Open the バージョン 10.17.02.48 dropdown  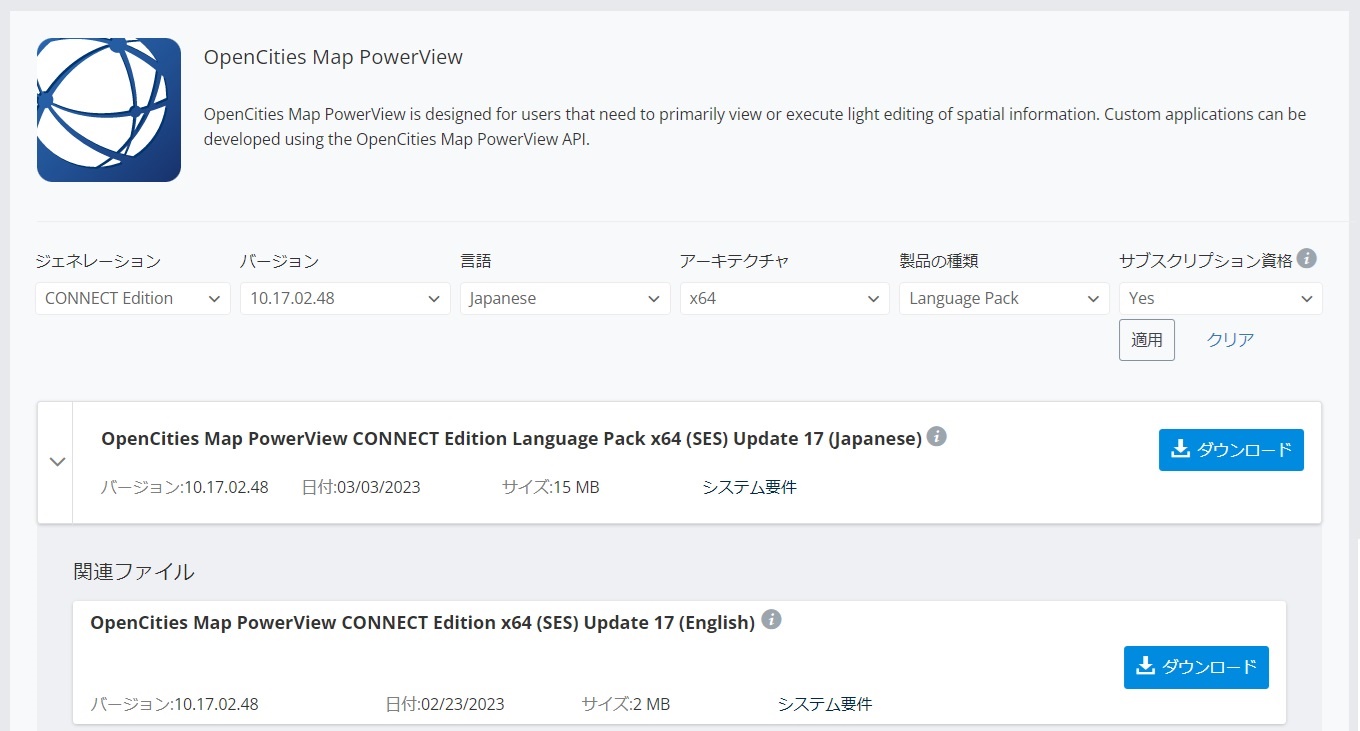[345, 298]
